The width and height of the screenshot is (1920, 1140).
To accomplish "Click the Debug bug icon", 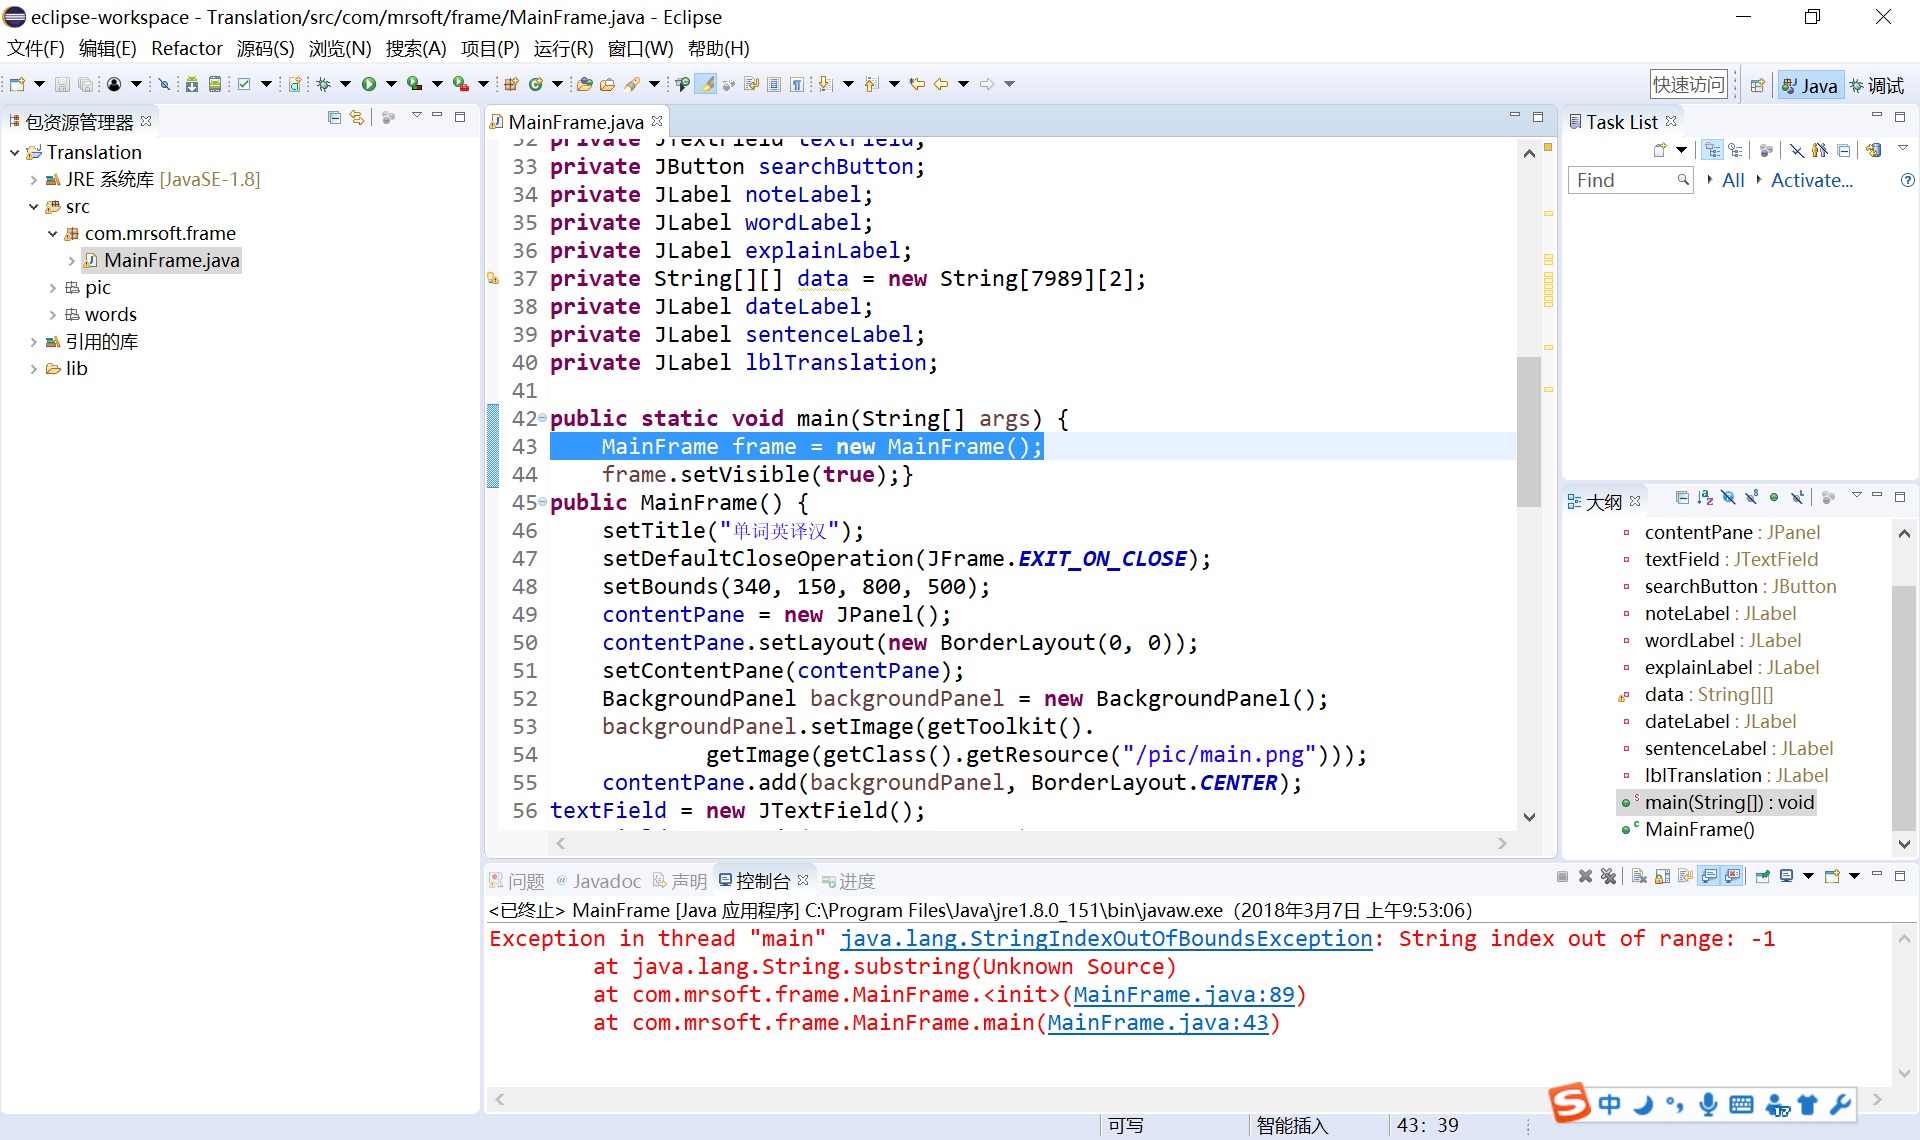I will [324, 84].
